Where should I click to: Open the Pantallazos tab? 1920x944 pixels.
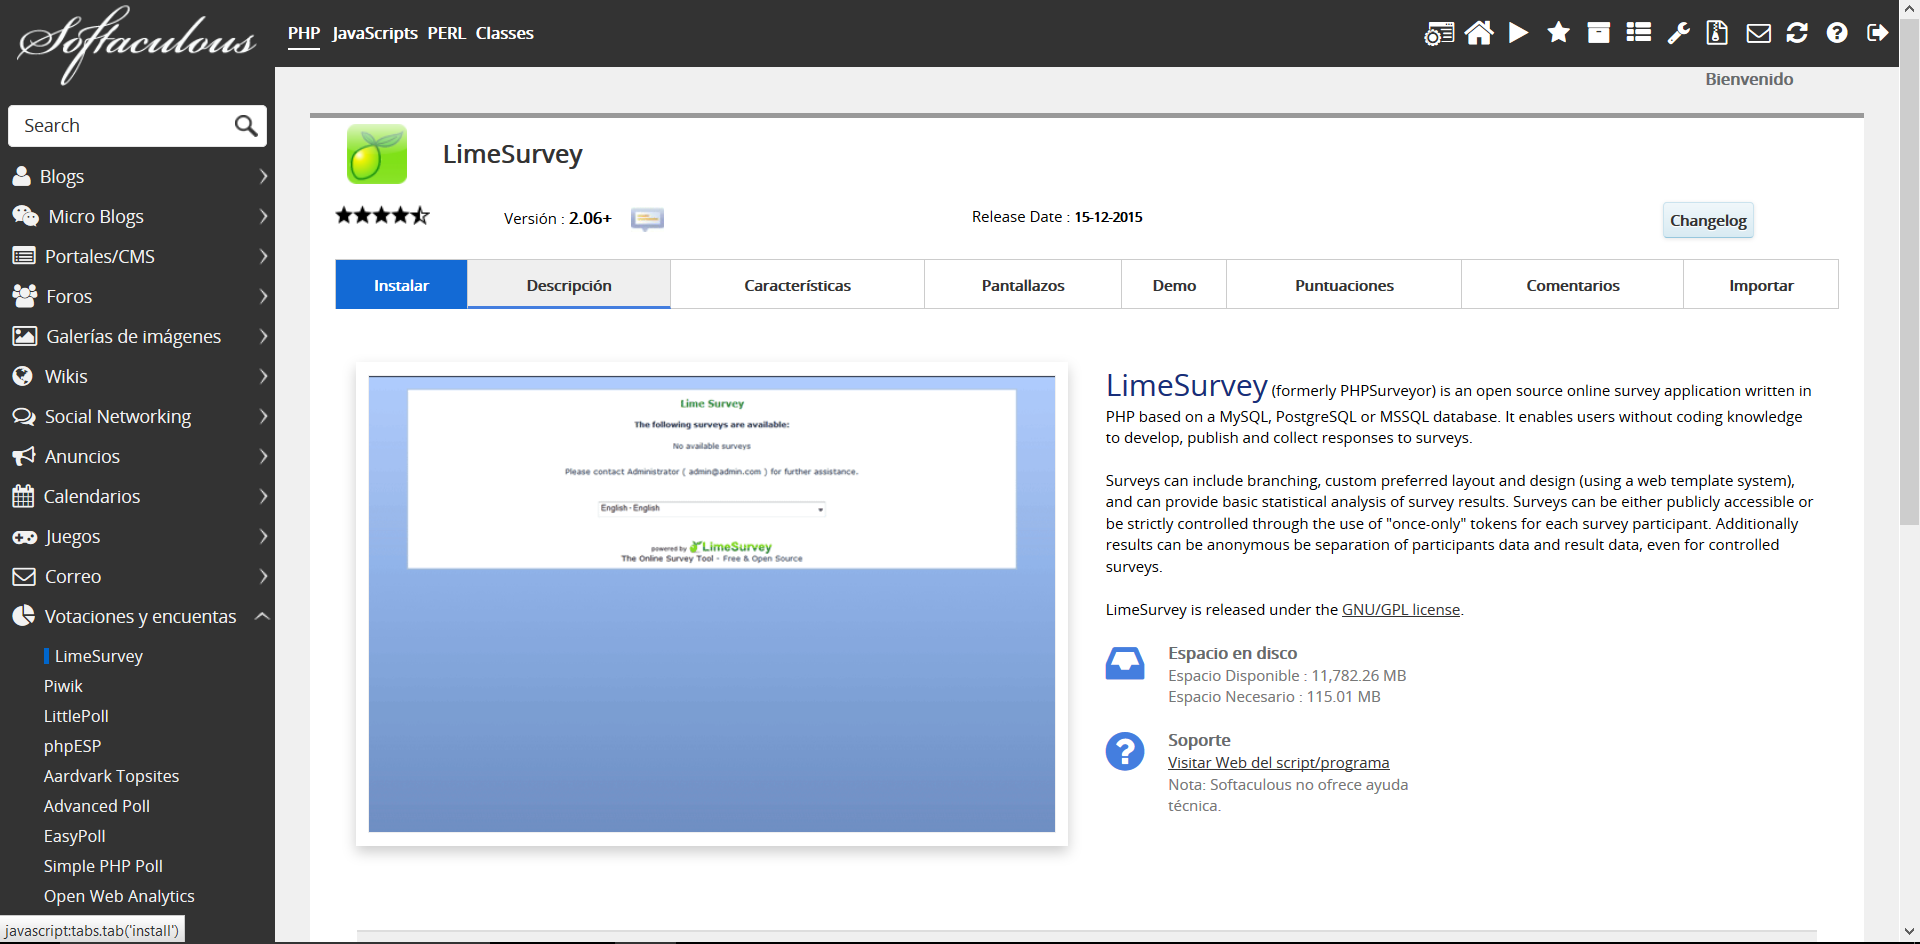coord(1022,286)
